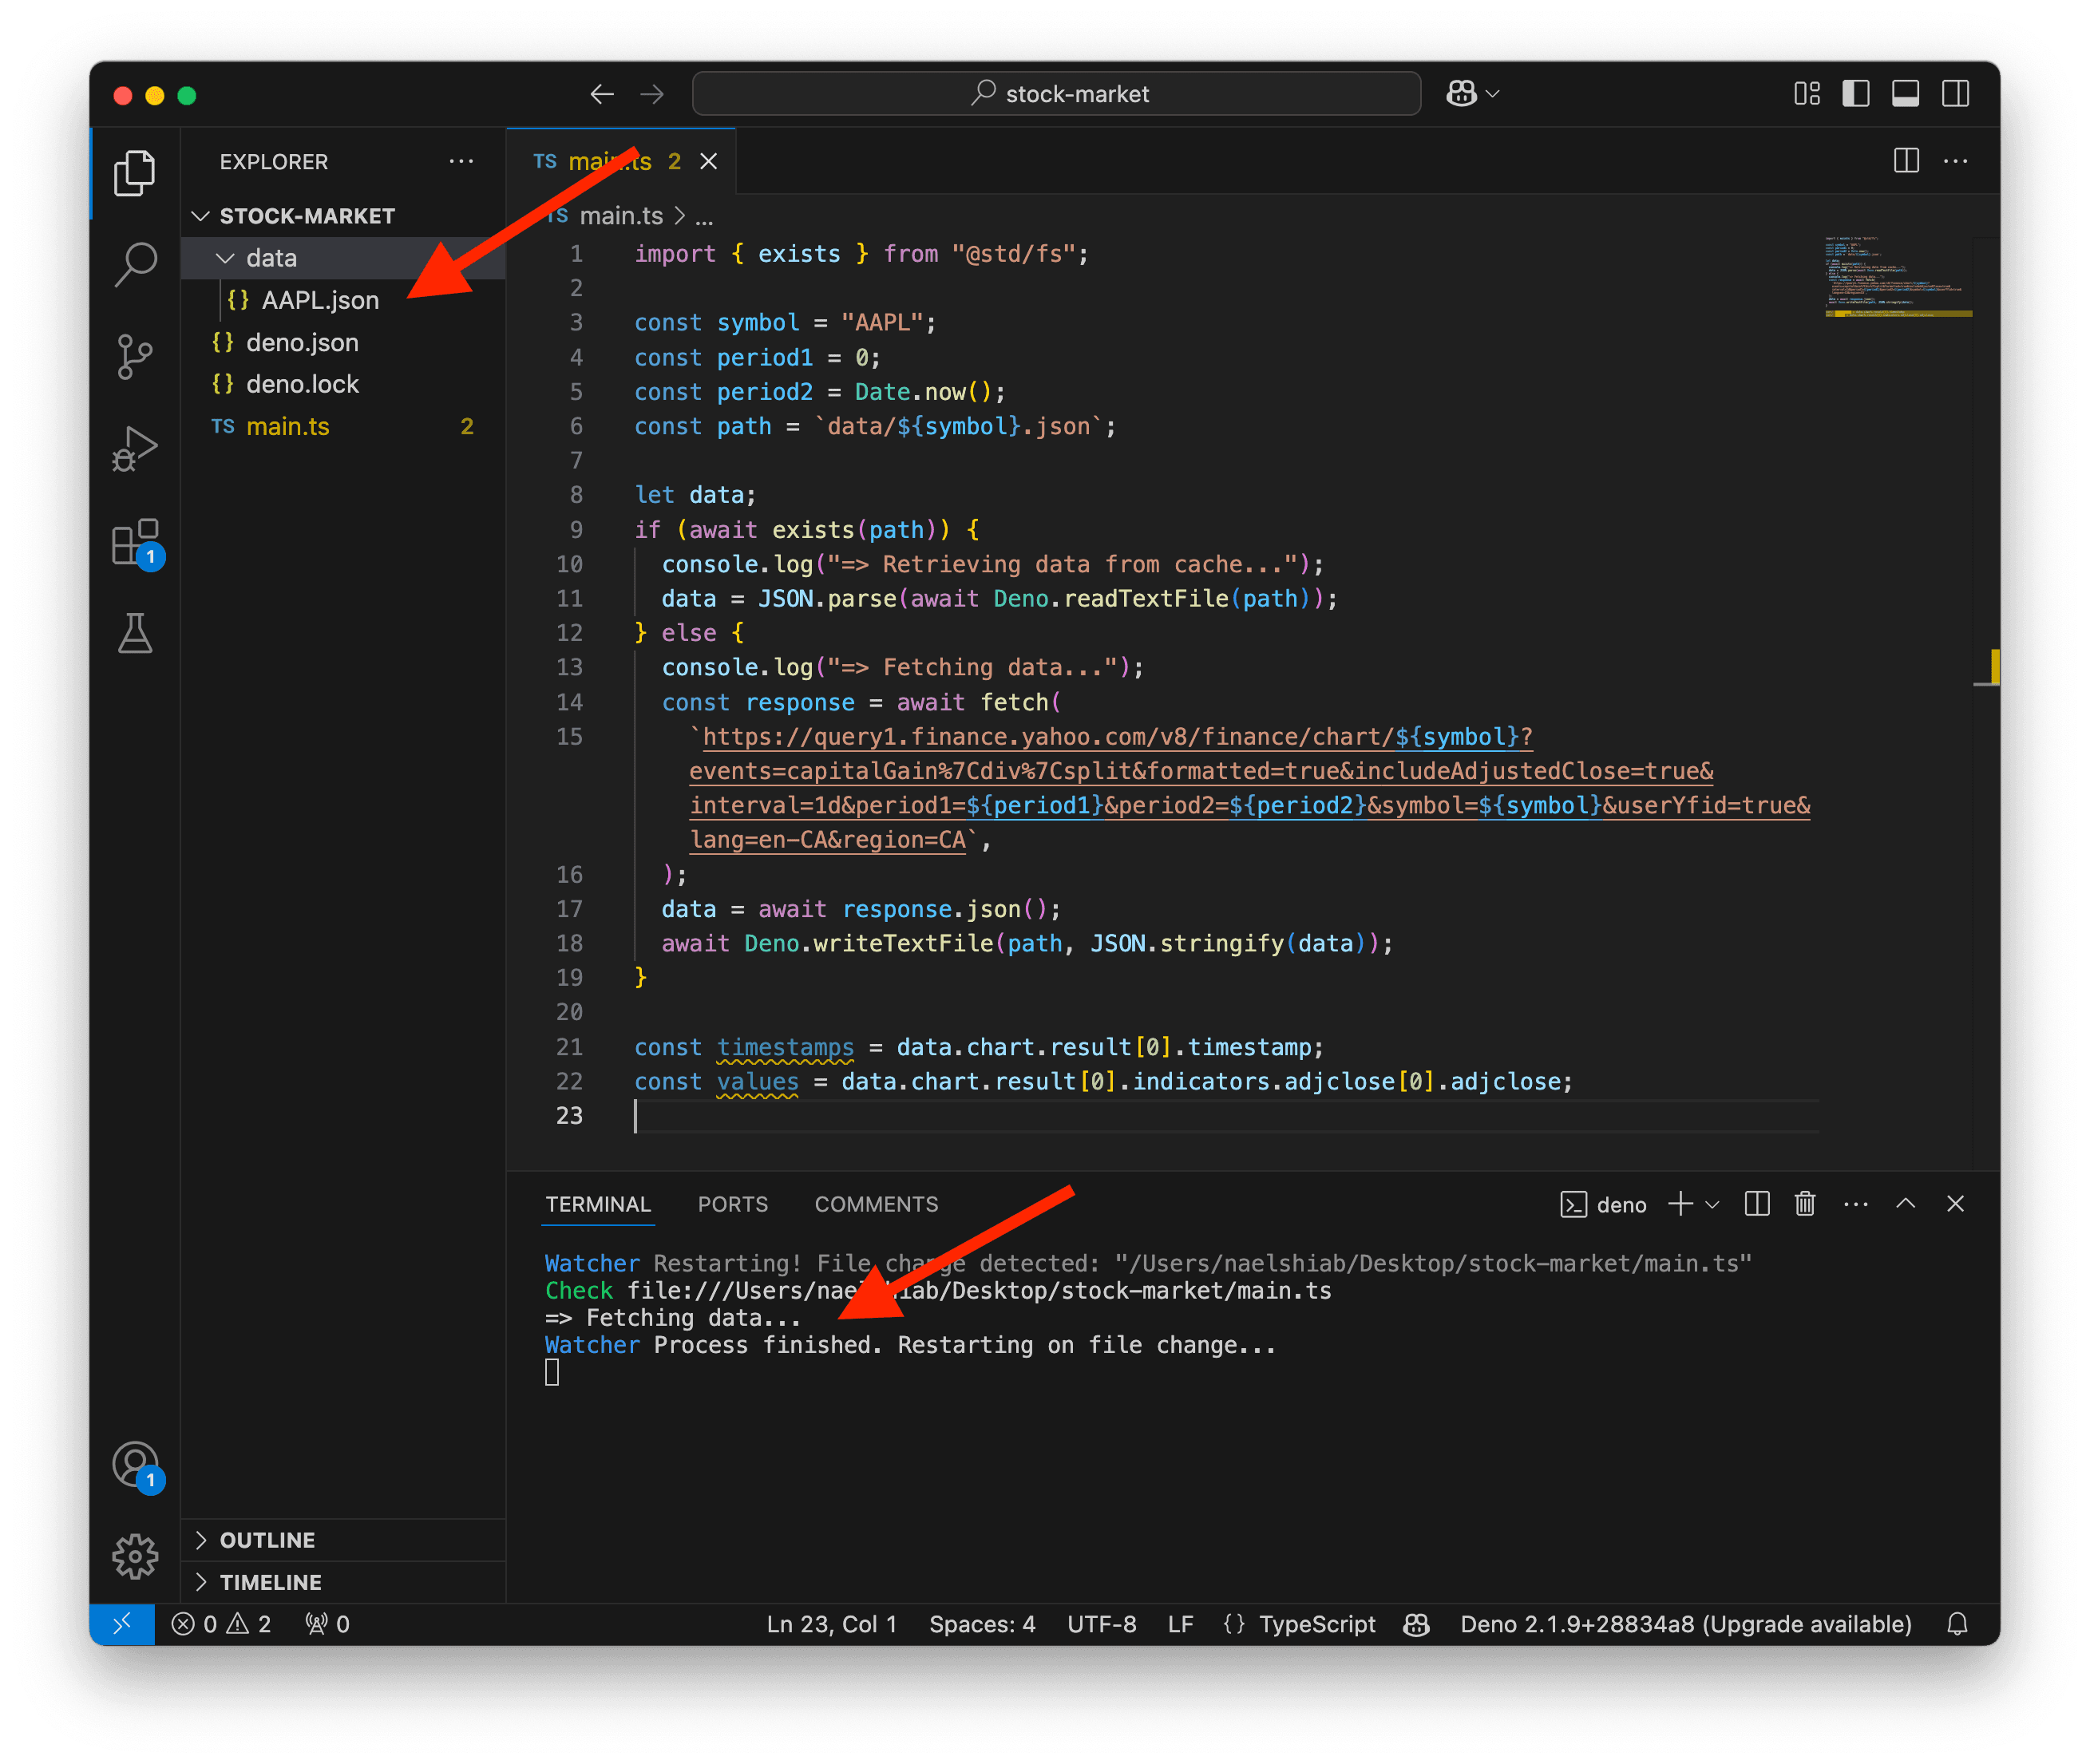Open Extensions view with badge
The height and width of the screenshot is (1764, 2090).
click(134, 543)
